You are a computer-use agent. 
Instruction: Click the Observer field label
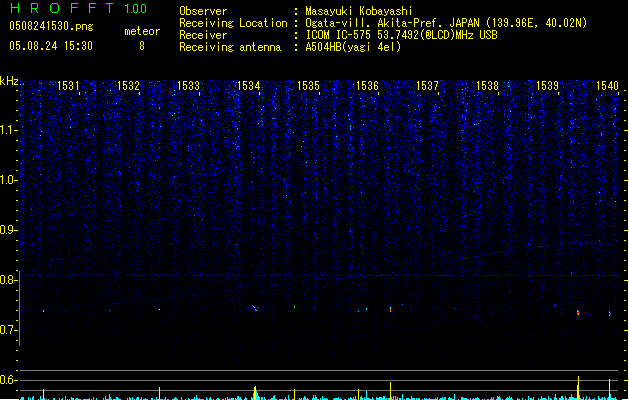[203, 11]
